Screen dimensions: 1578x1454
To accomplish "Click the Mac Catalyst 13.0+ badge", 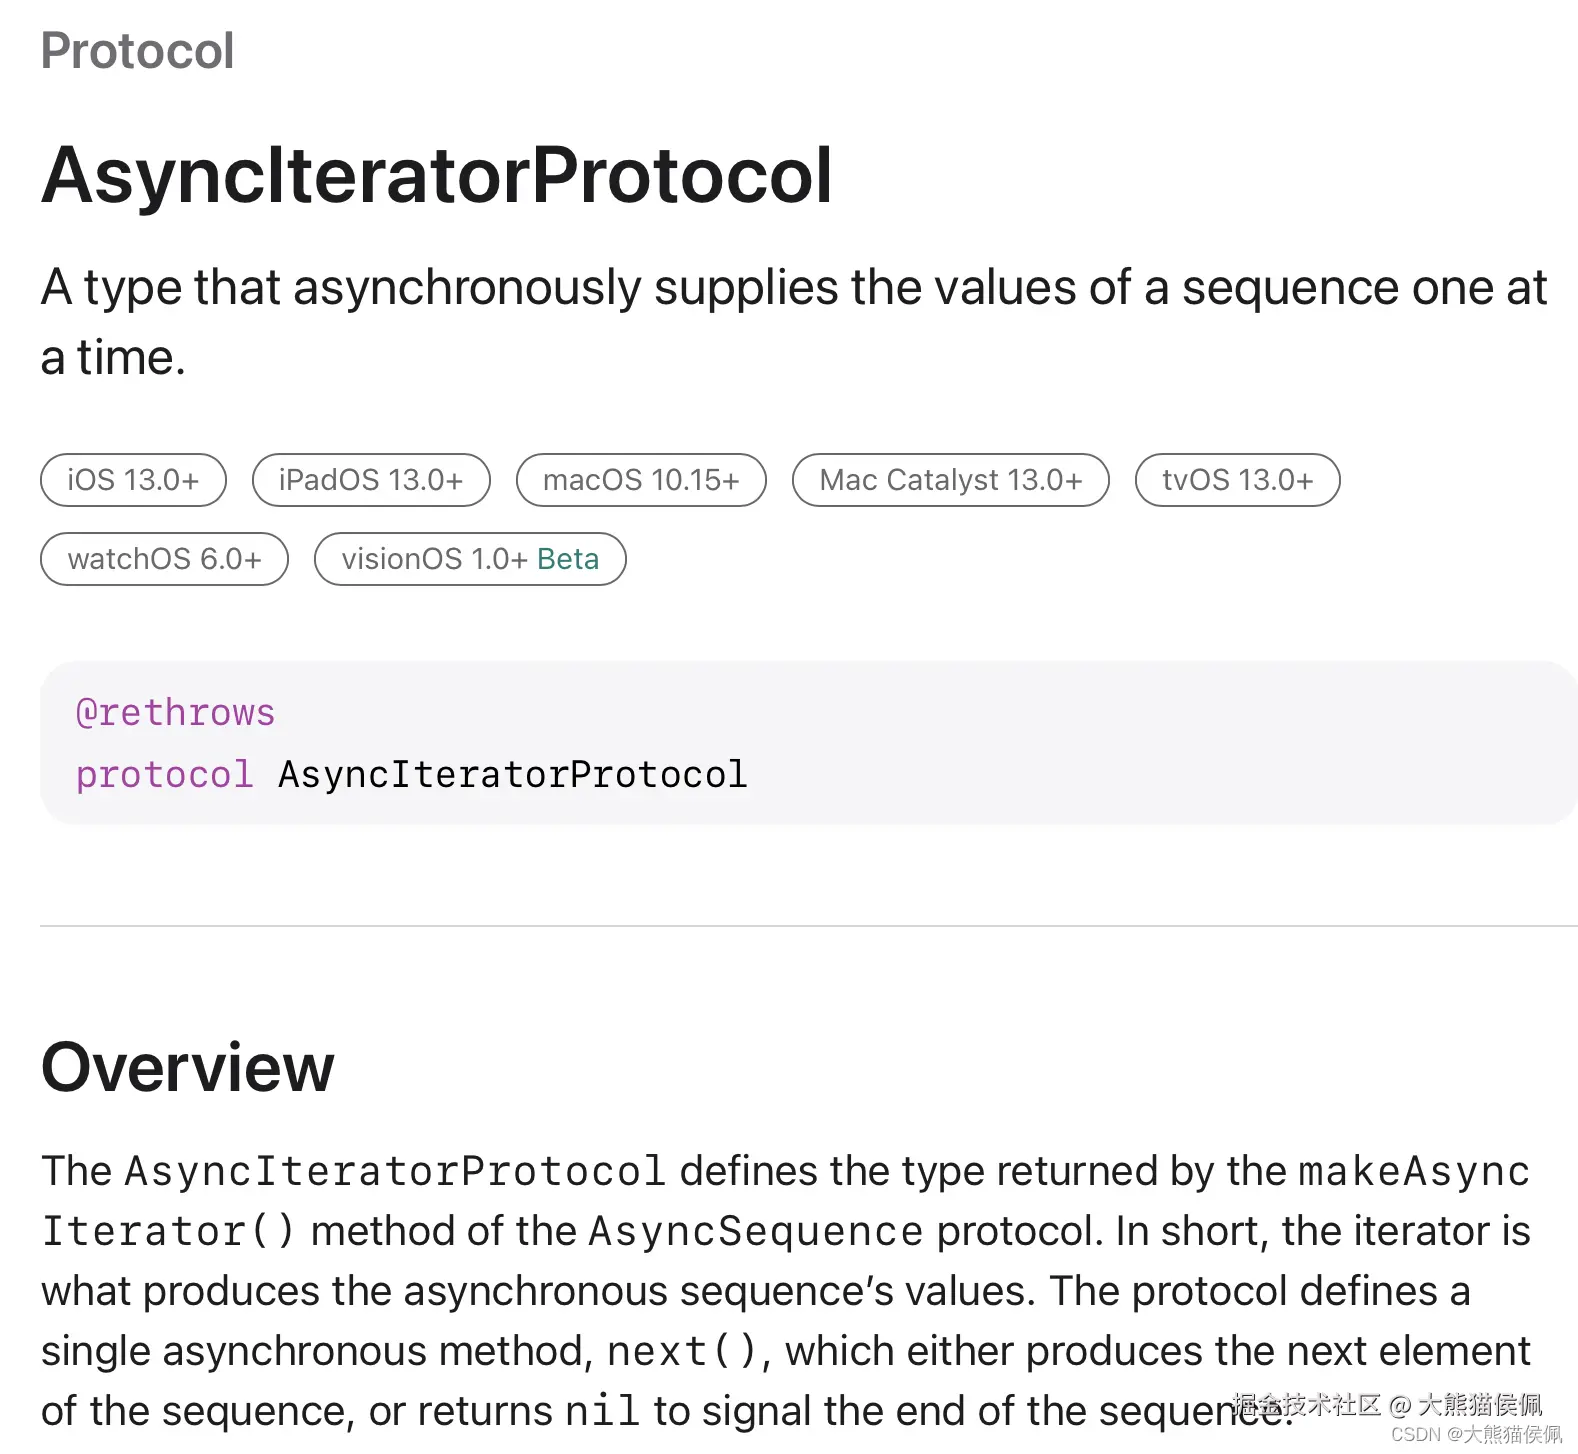I will coord(950,480).
